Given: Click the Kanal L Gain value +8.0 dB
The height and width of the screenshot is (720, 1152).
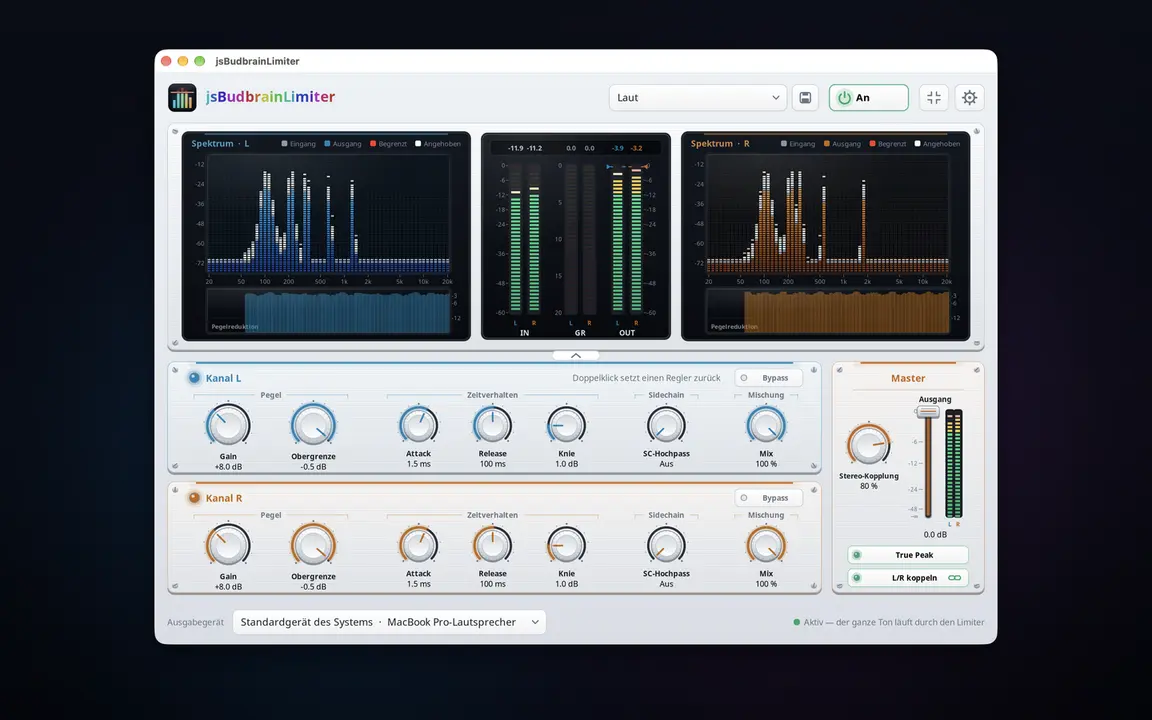Looking at the screenshot, I should (x=228, y=467).
